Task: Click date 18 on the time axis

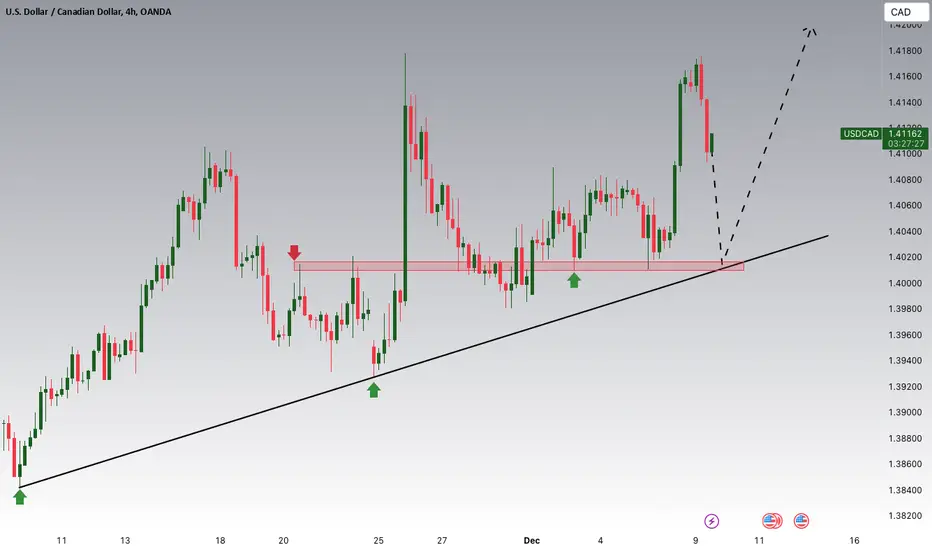Action: click(220, 540)
